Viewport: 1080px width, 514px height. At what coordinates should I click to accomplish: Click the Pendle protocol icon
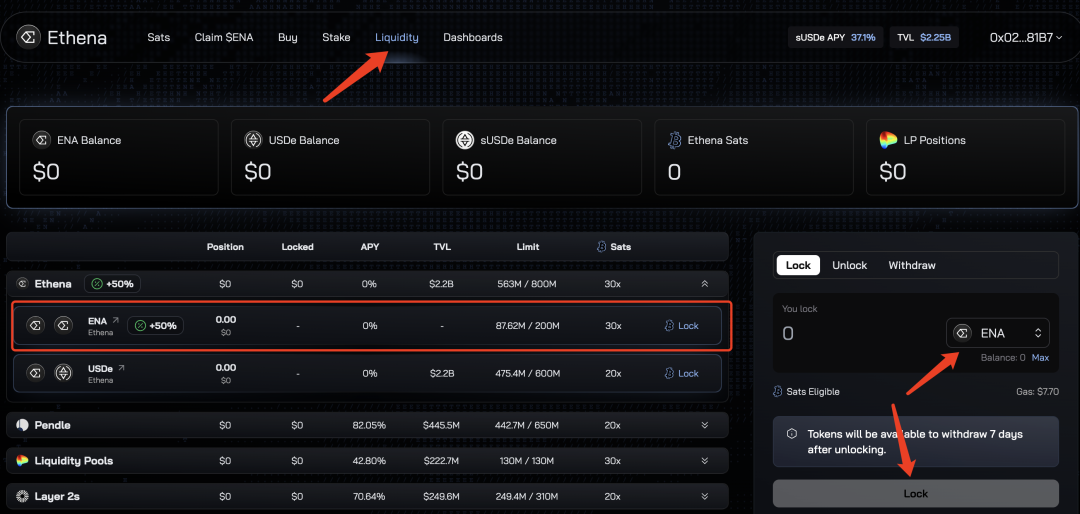(22, 425)
